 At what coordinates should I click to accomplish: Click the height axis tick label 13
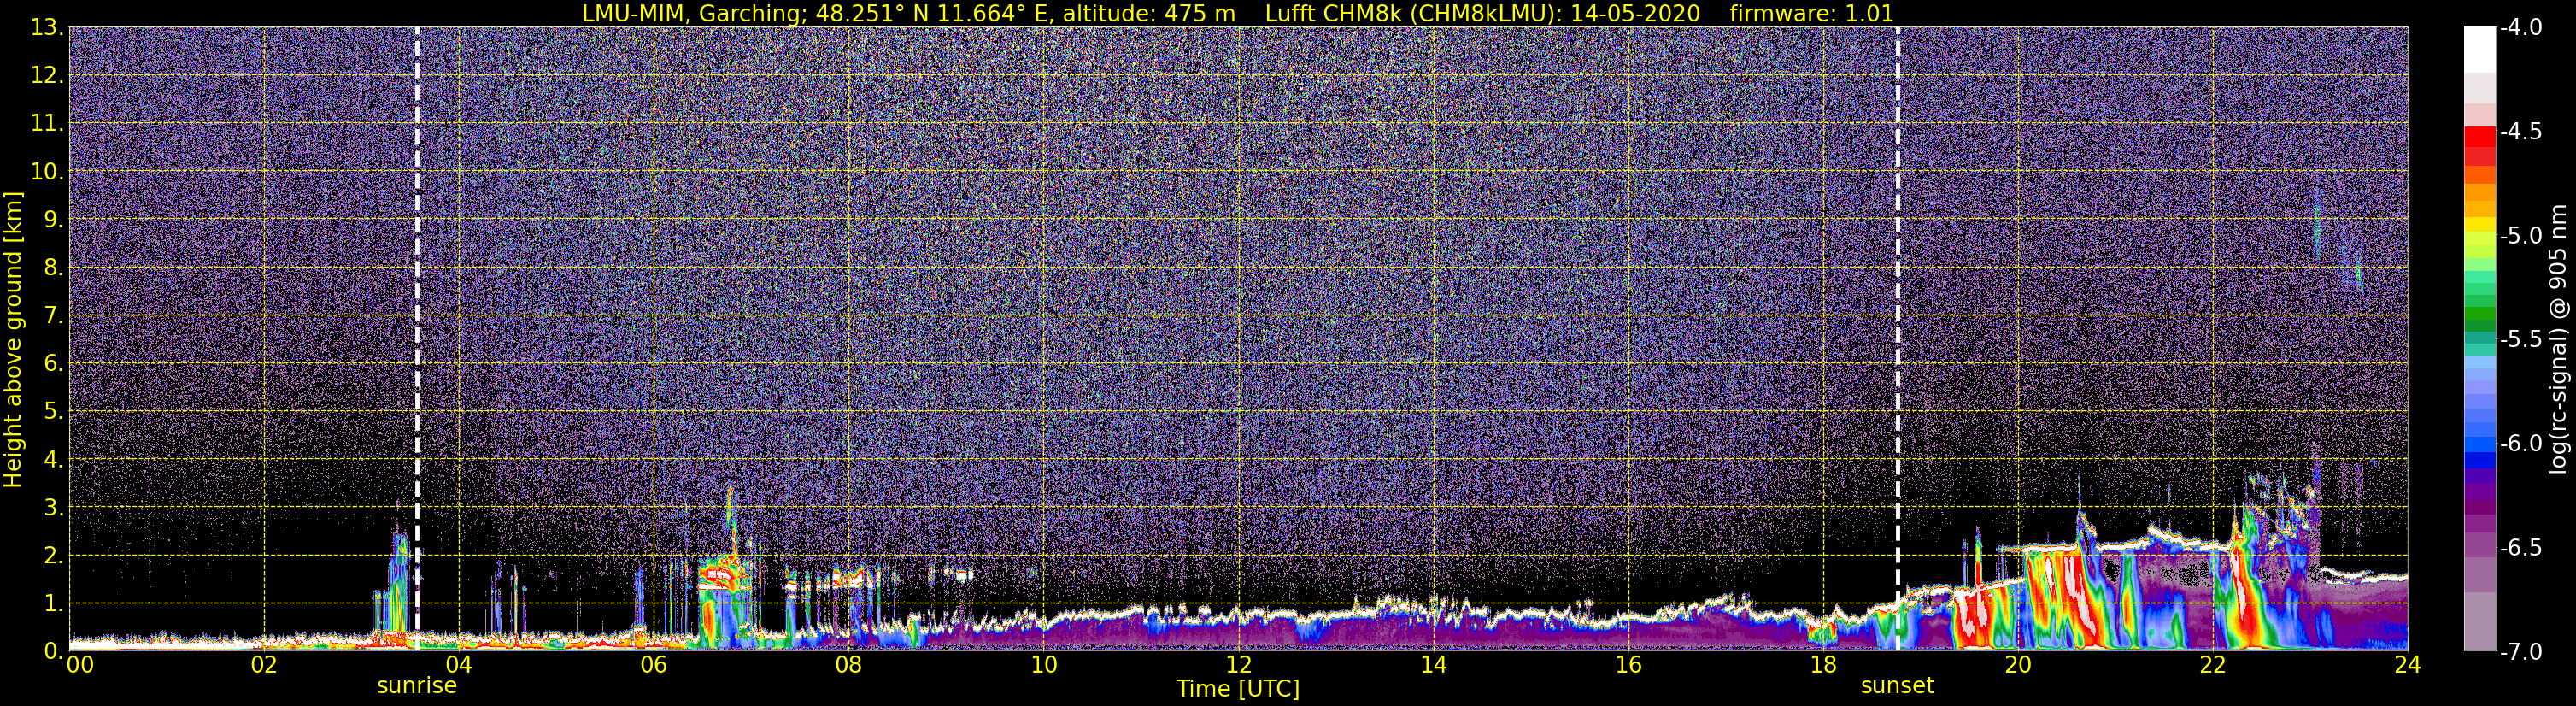pos(46,28)
